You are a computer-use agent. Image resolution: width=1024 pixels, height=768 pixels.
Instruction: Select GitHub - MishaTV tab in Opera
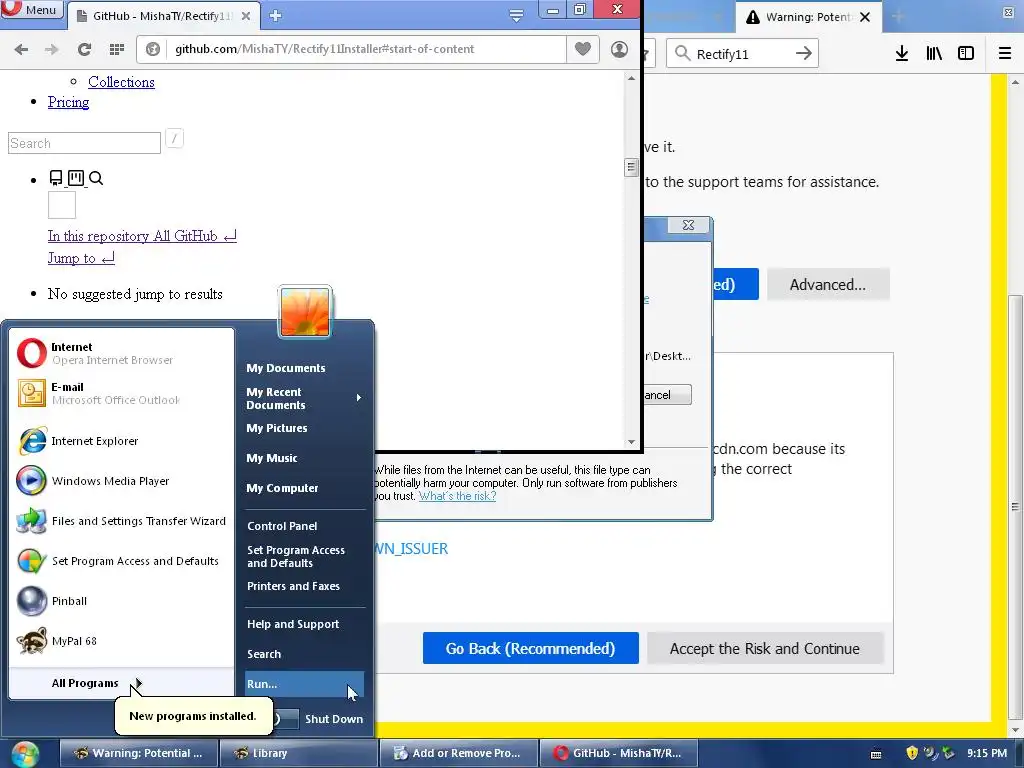[163, 16]
